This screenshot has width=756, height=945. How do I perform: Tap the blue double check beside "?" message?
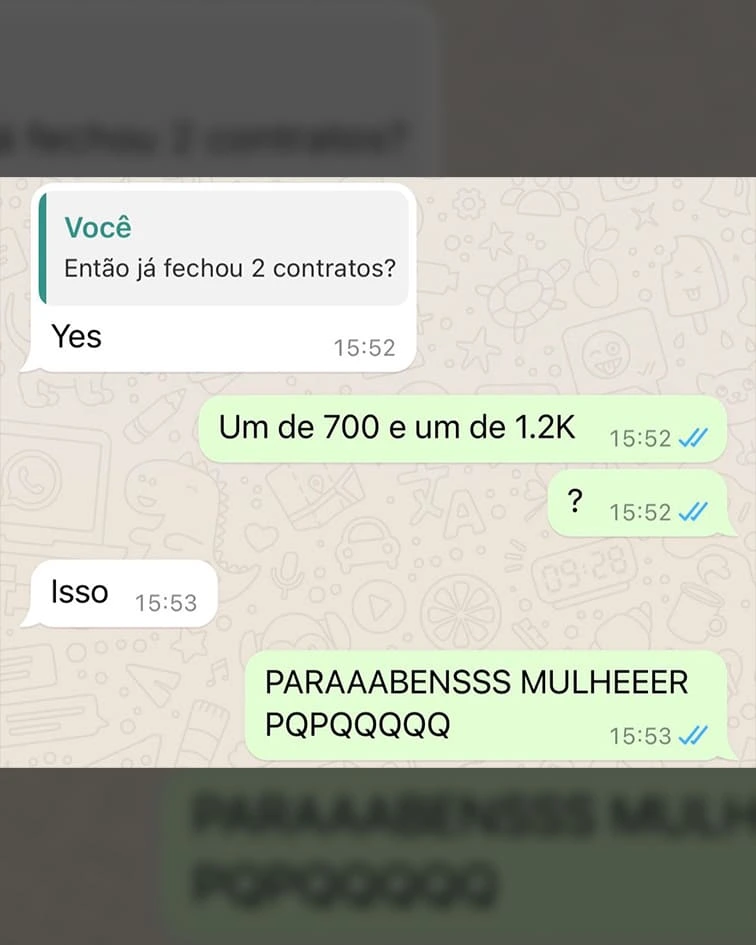coord(693,512)
